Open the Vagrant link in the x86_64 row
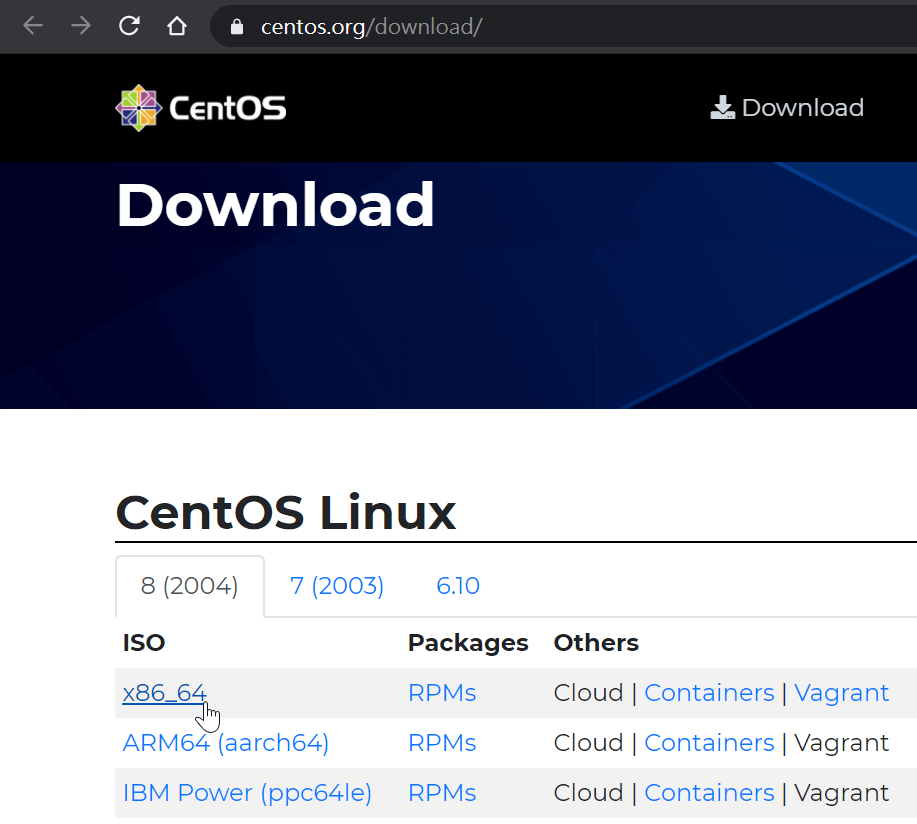The image size is (917, 824). tap(842, 693)
